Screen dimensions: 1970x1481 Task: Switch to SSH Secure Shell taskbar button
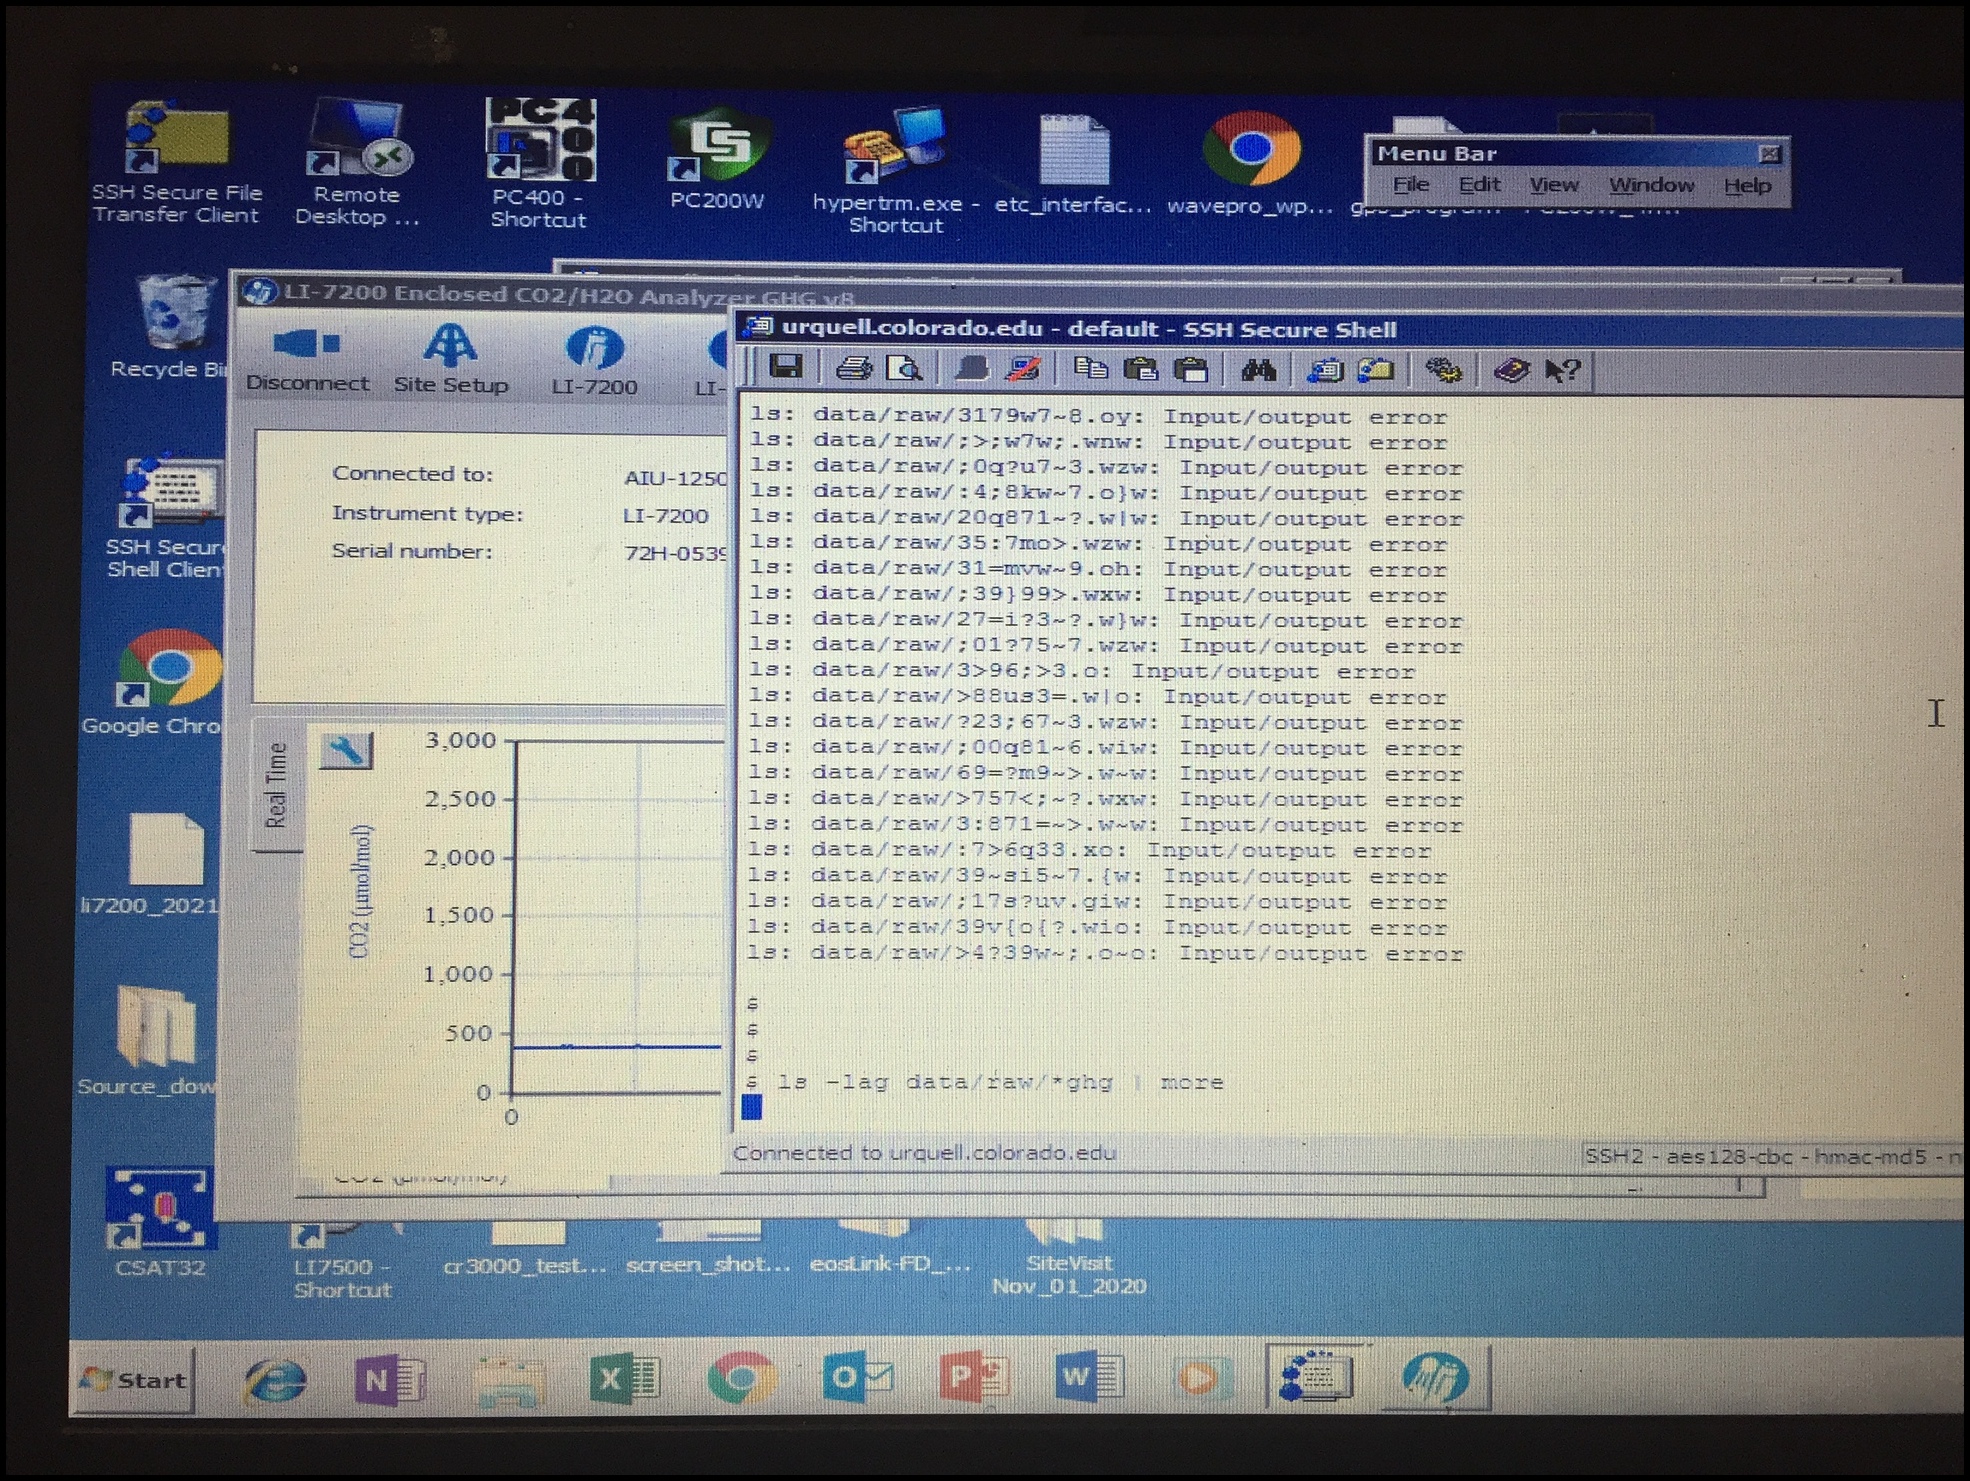[x=1318, y=1377]
